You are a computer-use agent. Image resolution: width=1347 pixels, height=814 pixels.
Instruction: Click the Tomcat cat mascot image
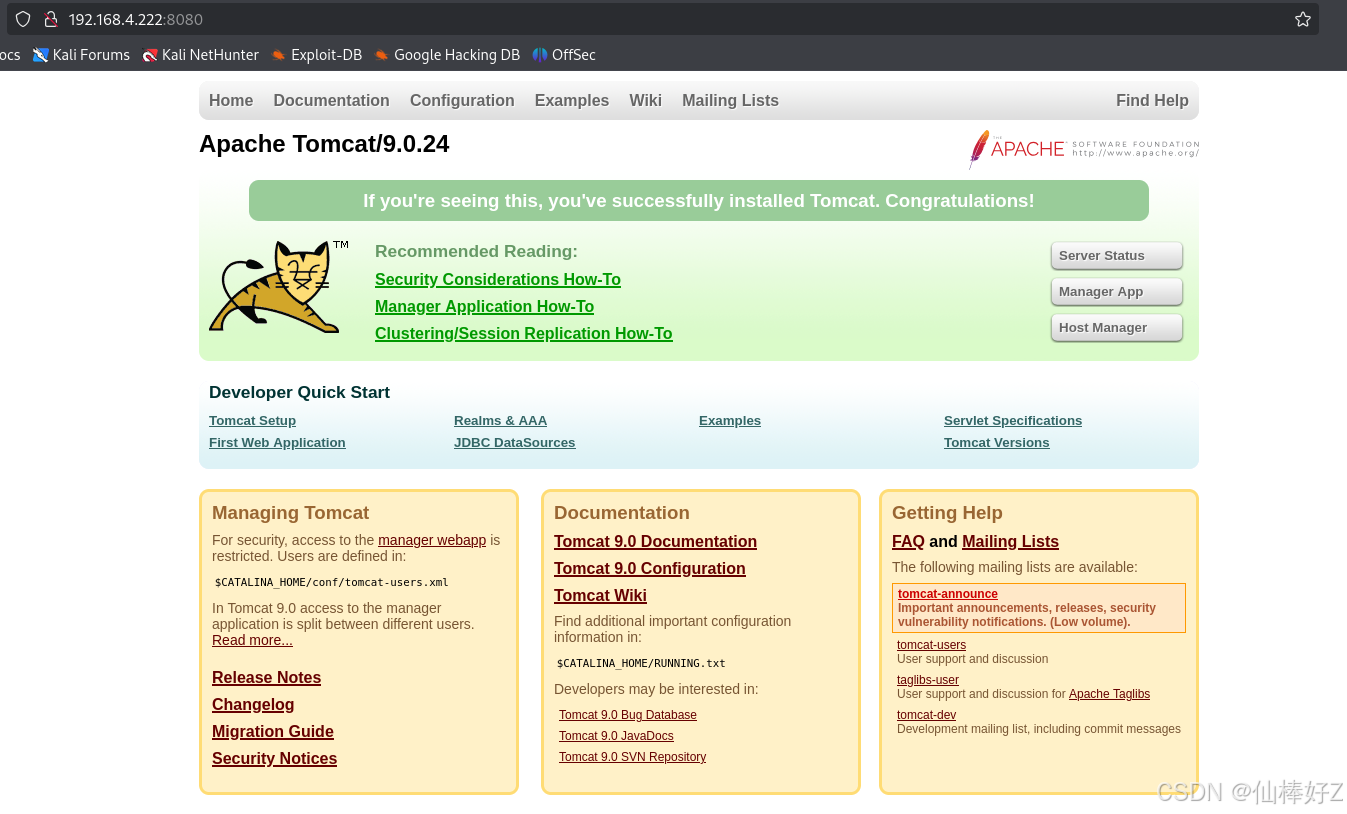278,286
